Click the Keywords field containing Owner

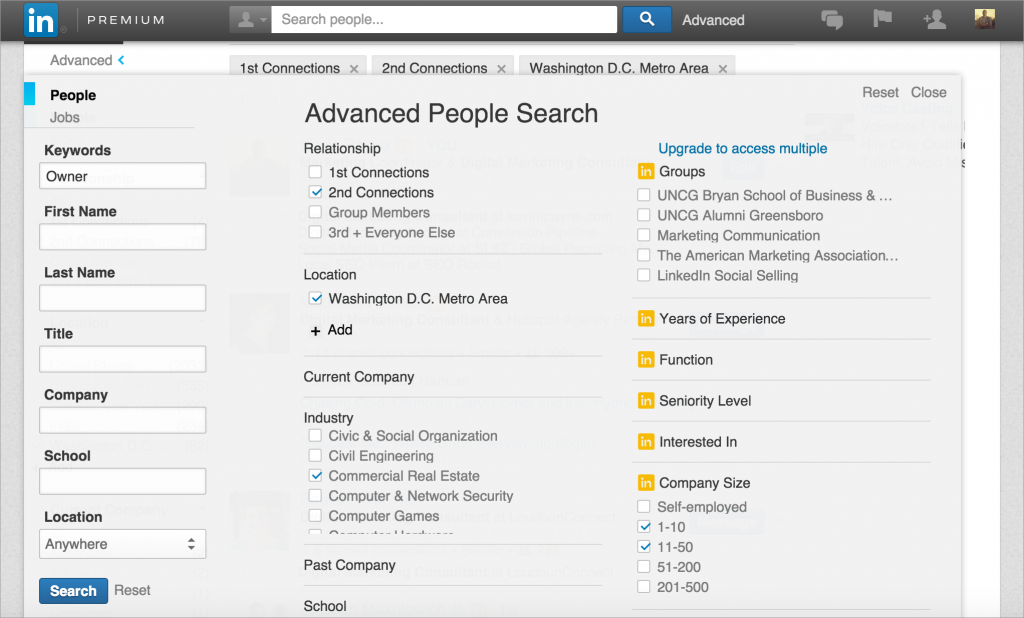click(x=122, y=176)
